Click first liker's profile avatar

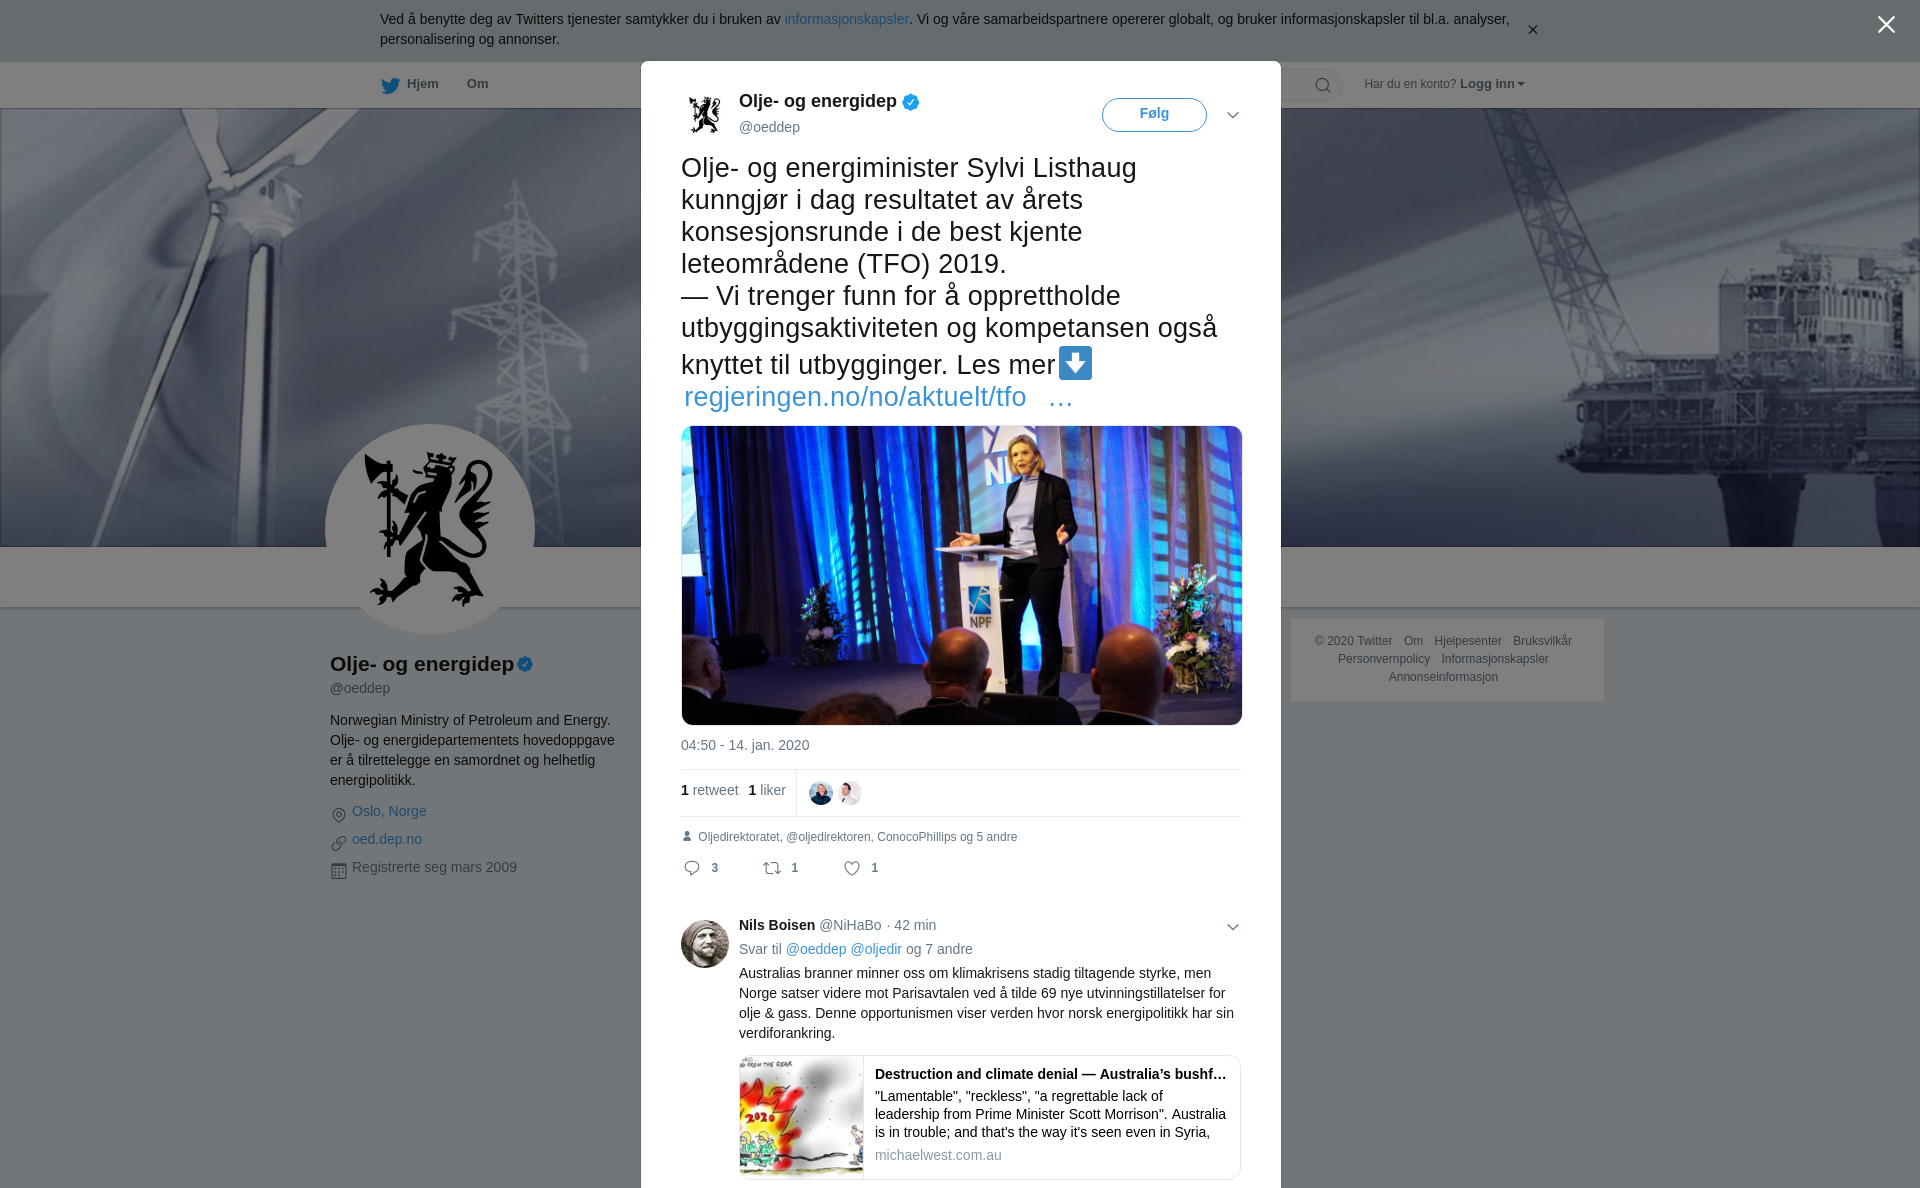click(x=820, y=793)
